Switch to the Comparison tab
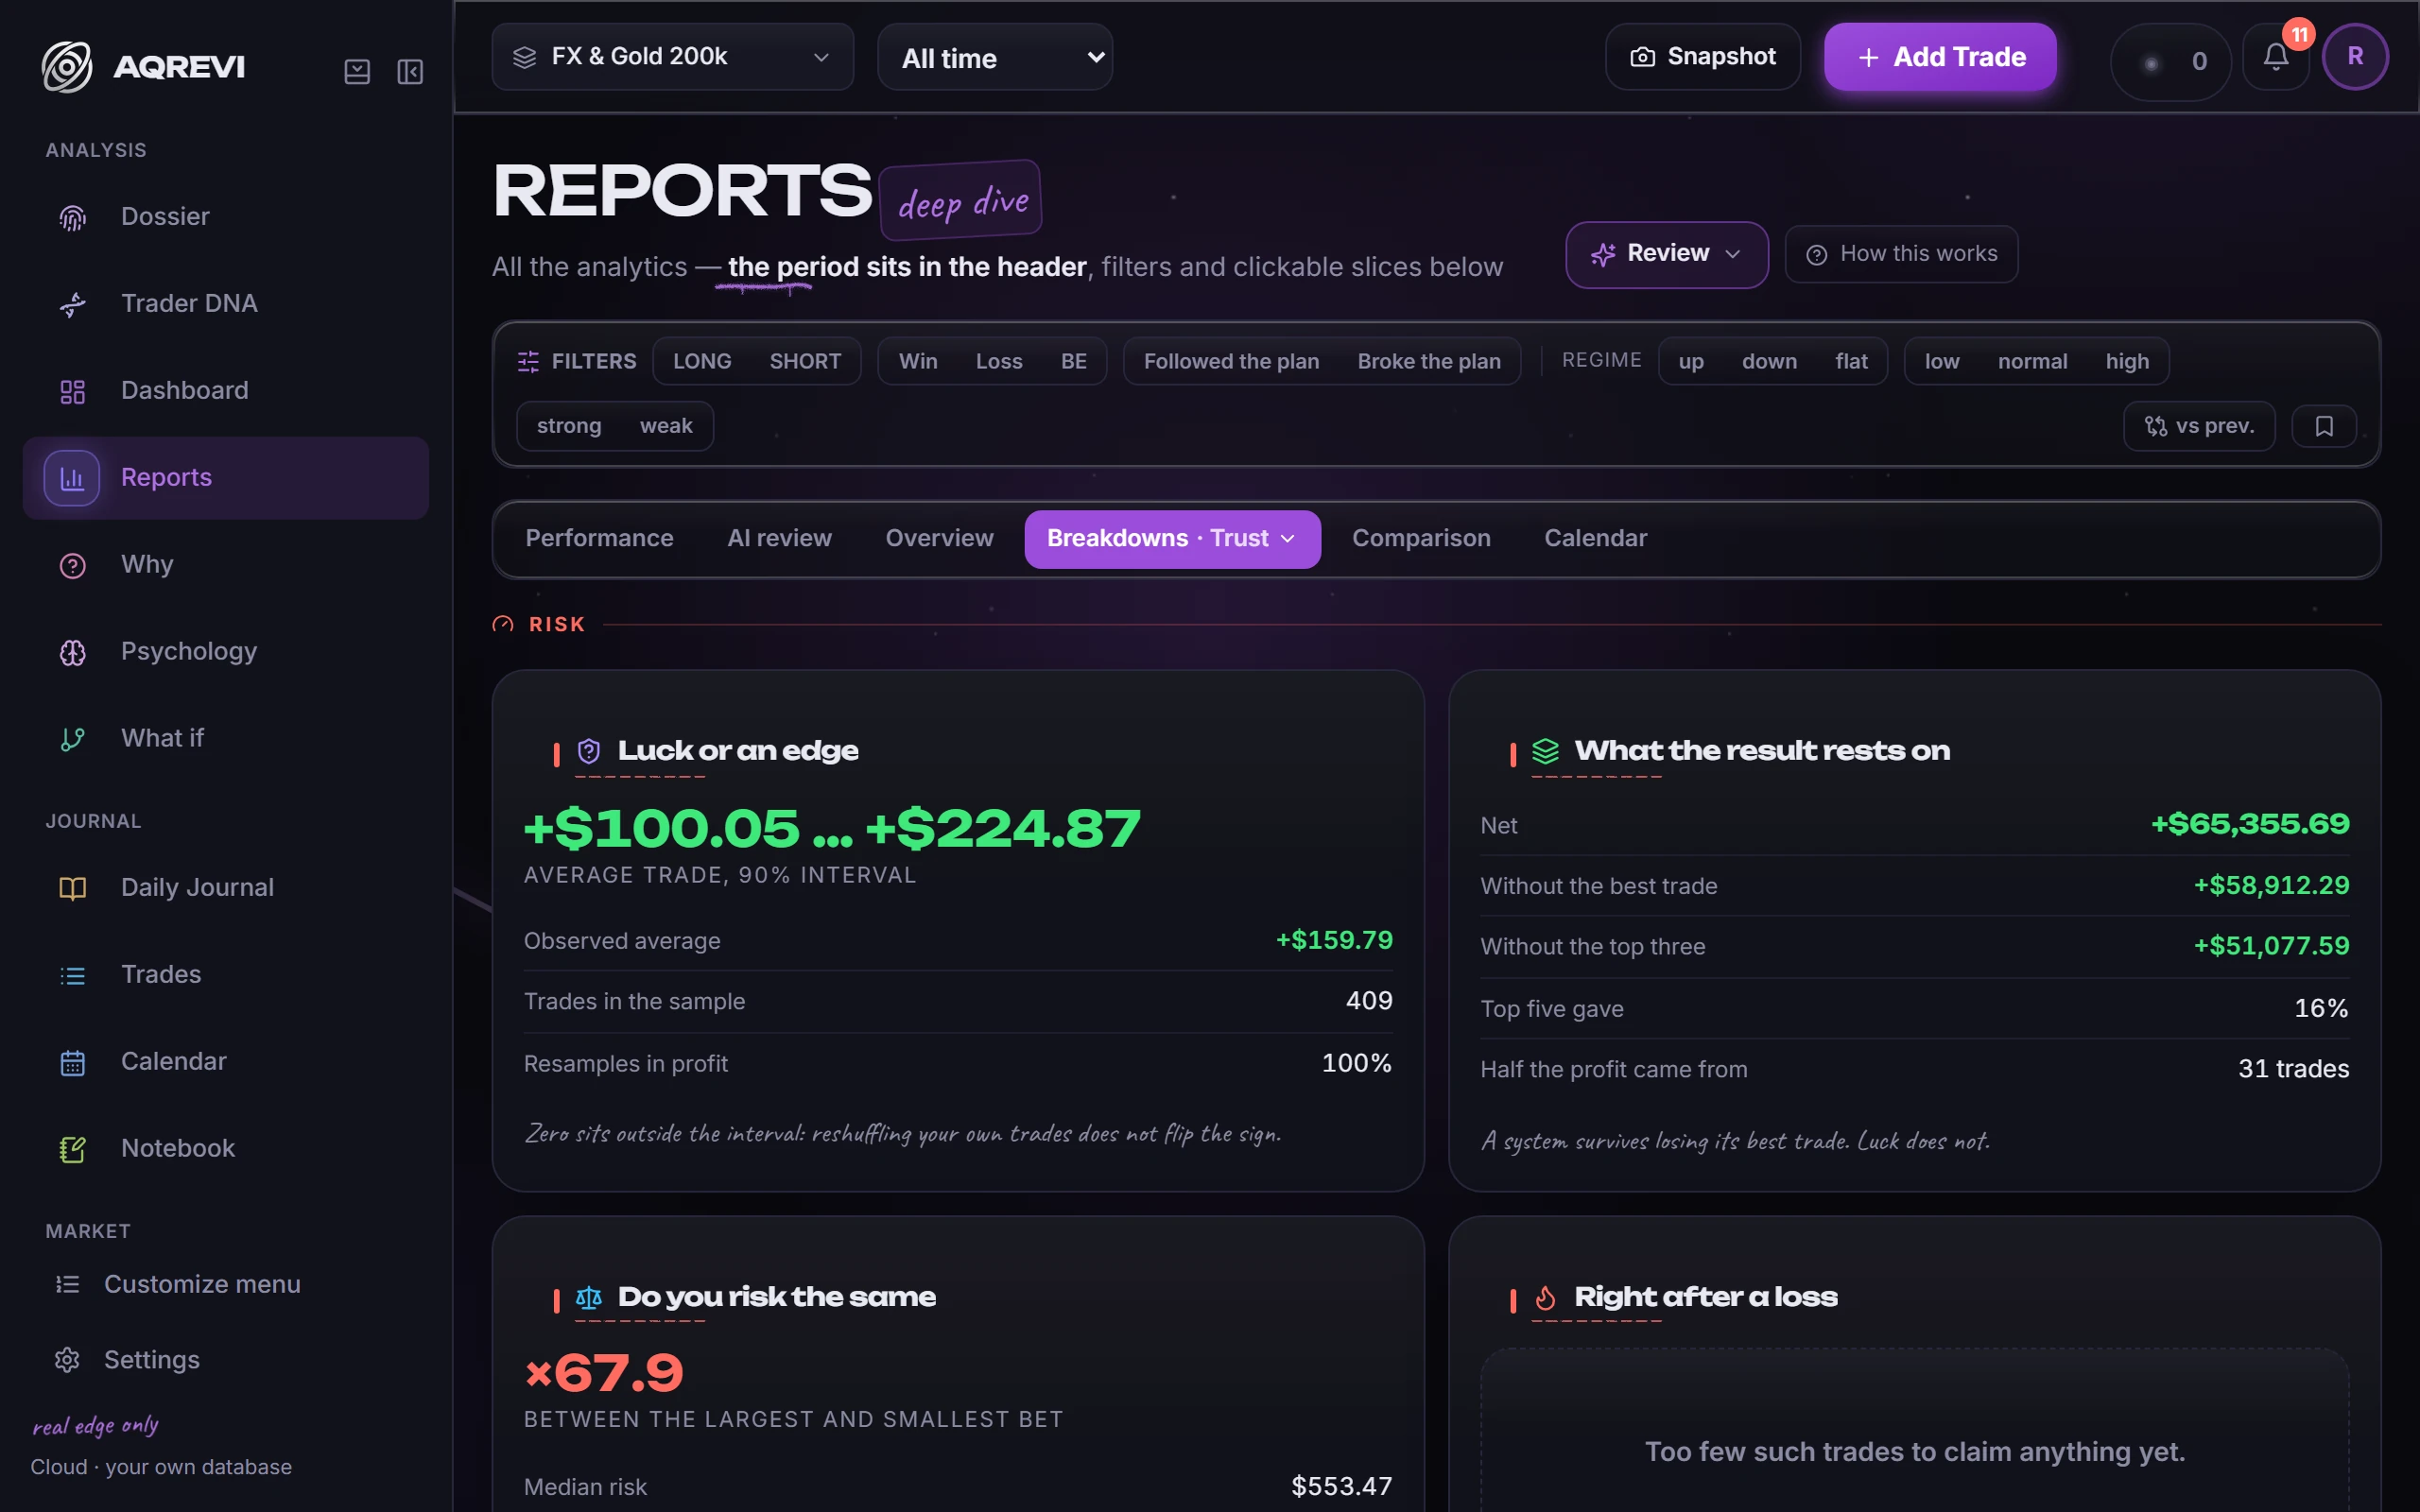The height and width of the screenshot is (1512, 2420). coord(1421,539)
